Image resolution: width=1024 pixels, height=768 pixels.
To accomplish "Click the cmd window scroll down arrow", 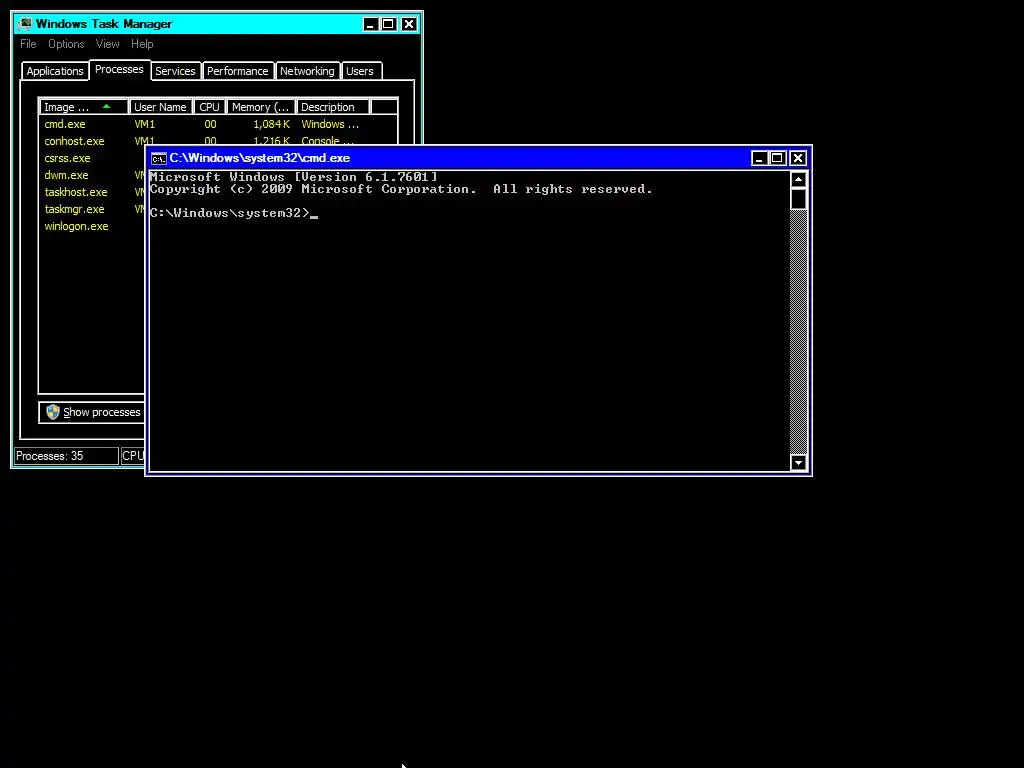I will 798,462.
